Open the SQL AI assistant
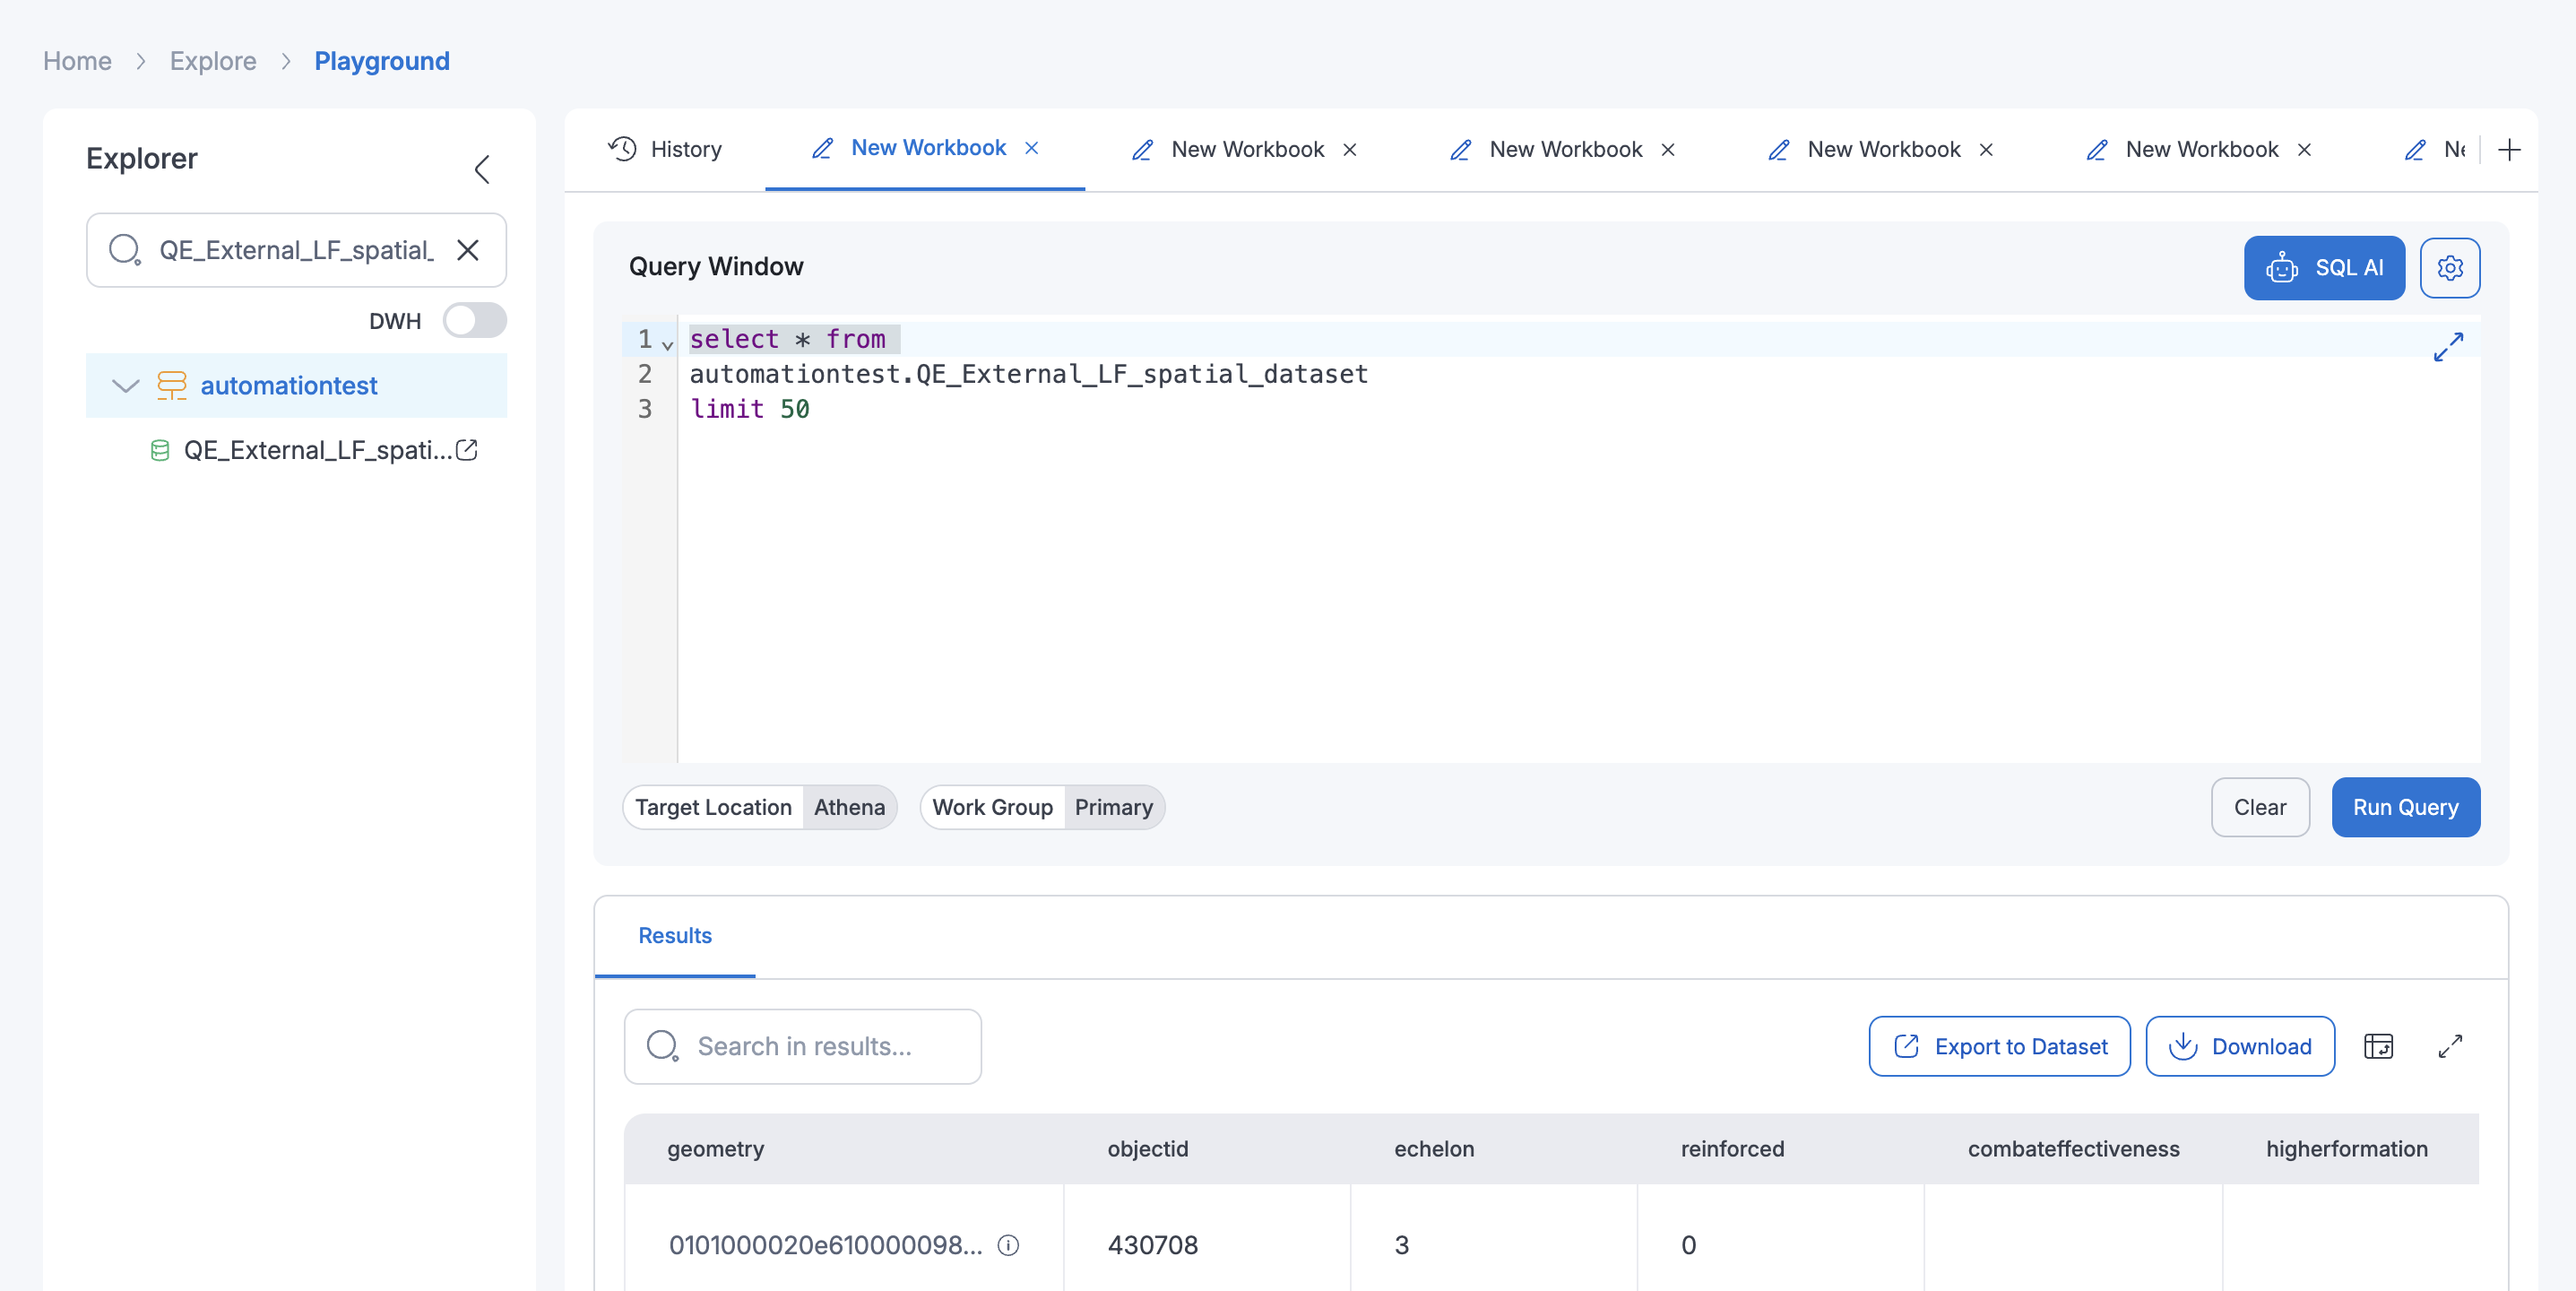This screenshot has height=1291, width=2576. 2324,267
